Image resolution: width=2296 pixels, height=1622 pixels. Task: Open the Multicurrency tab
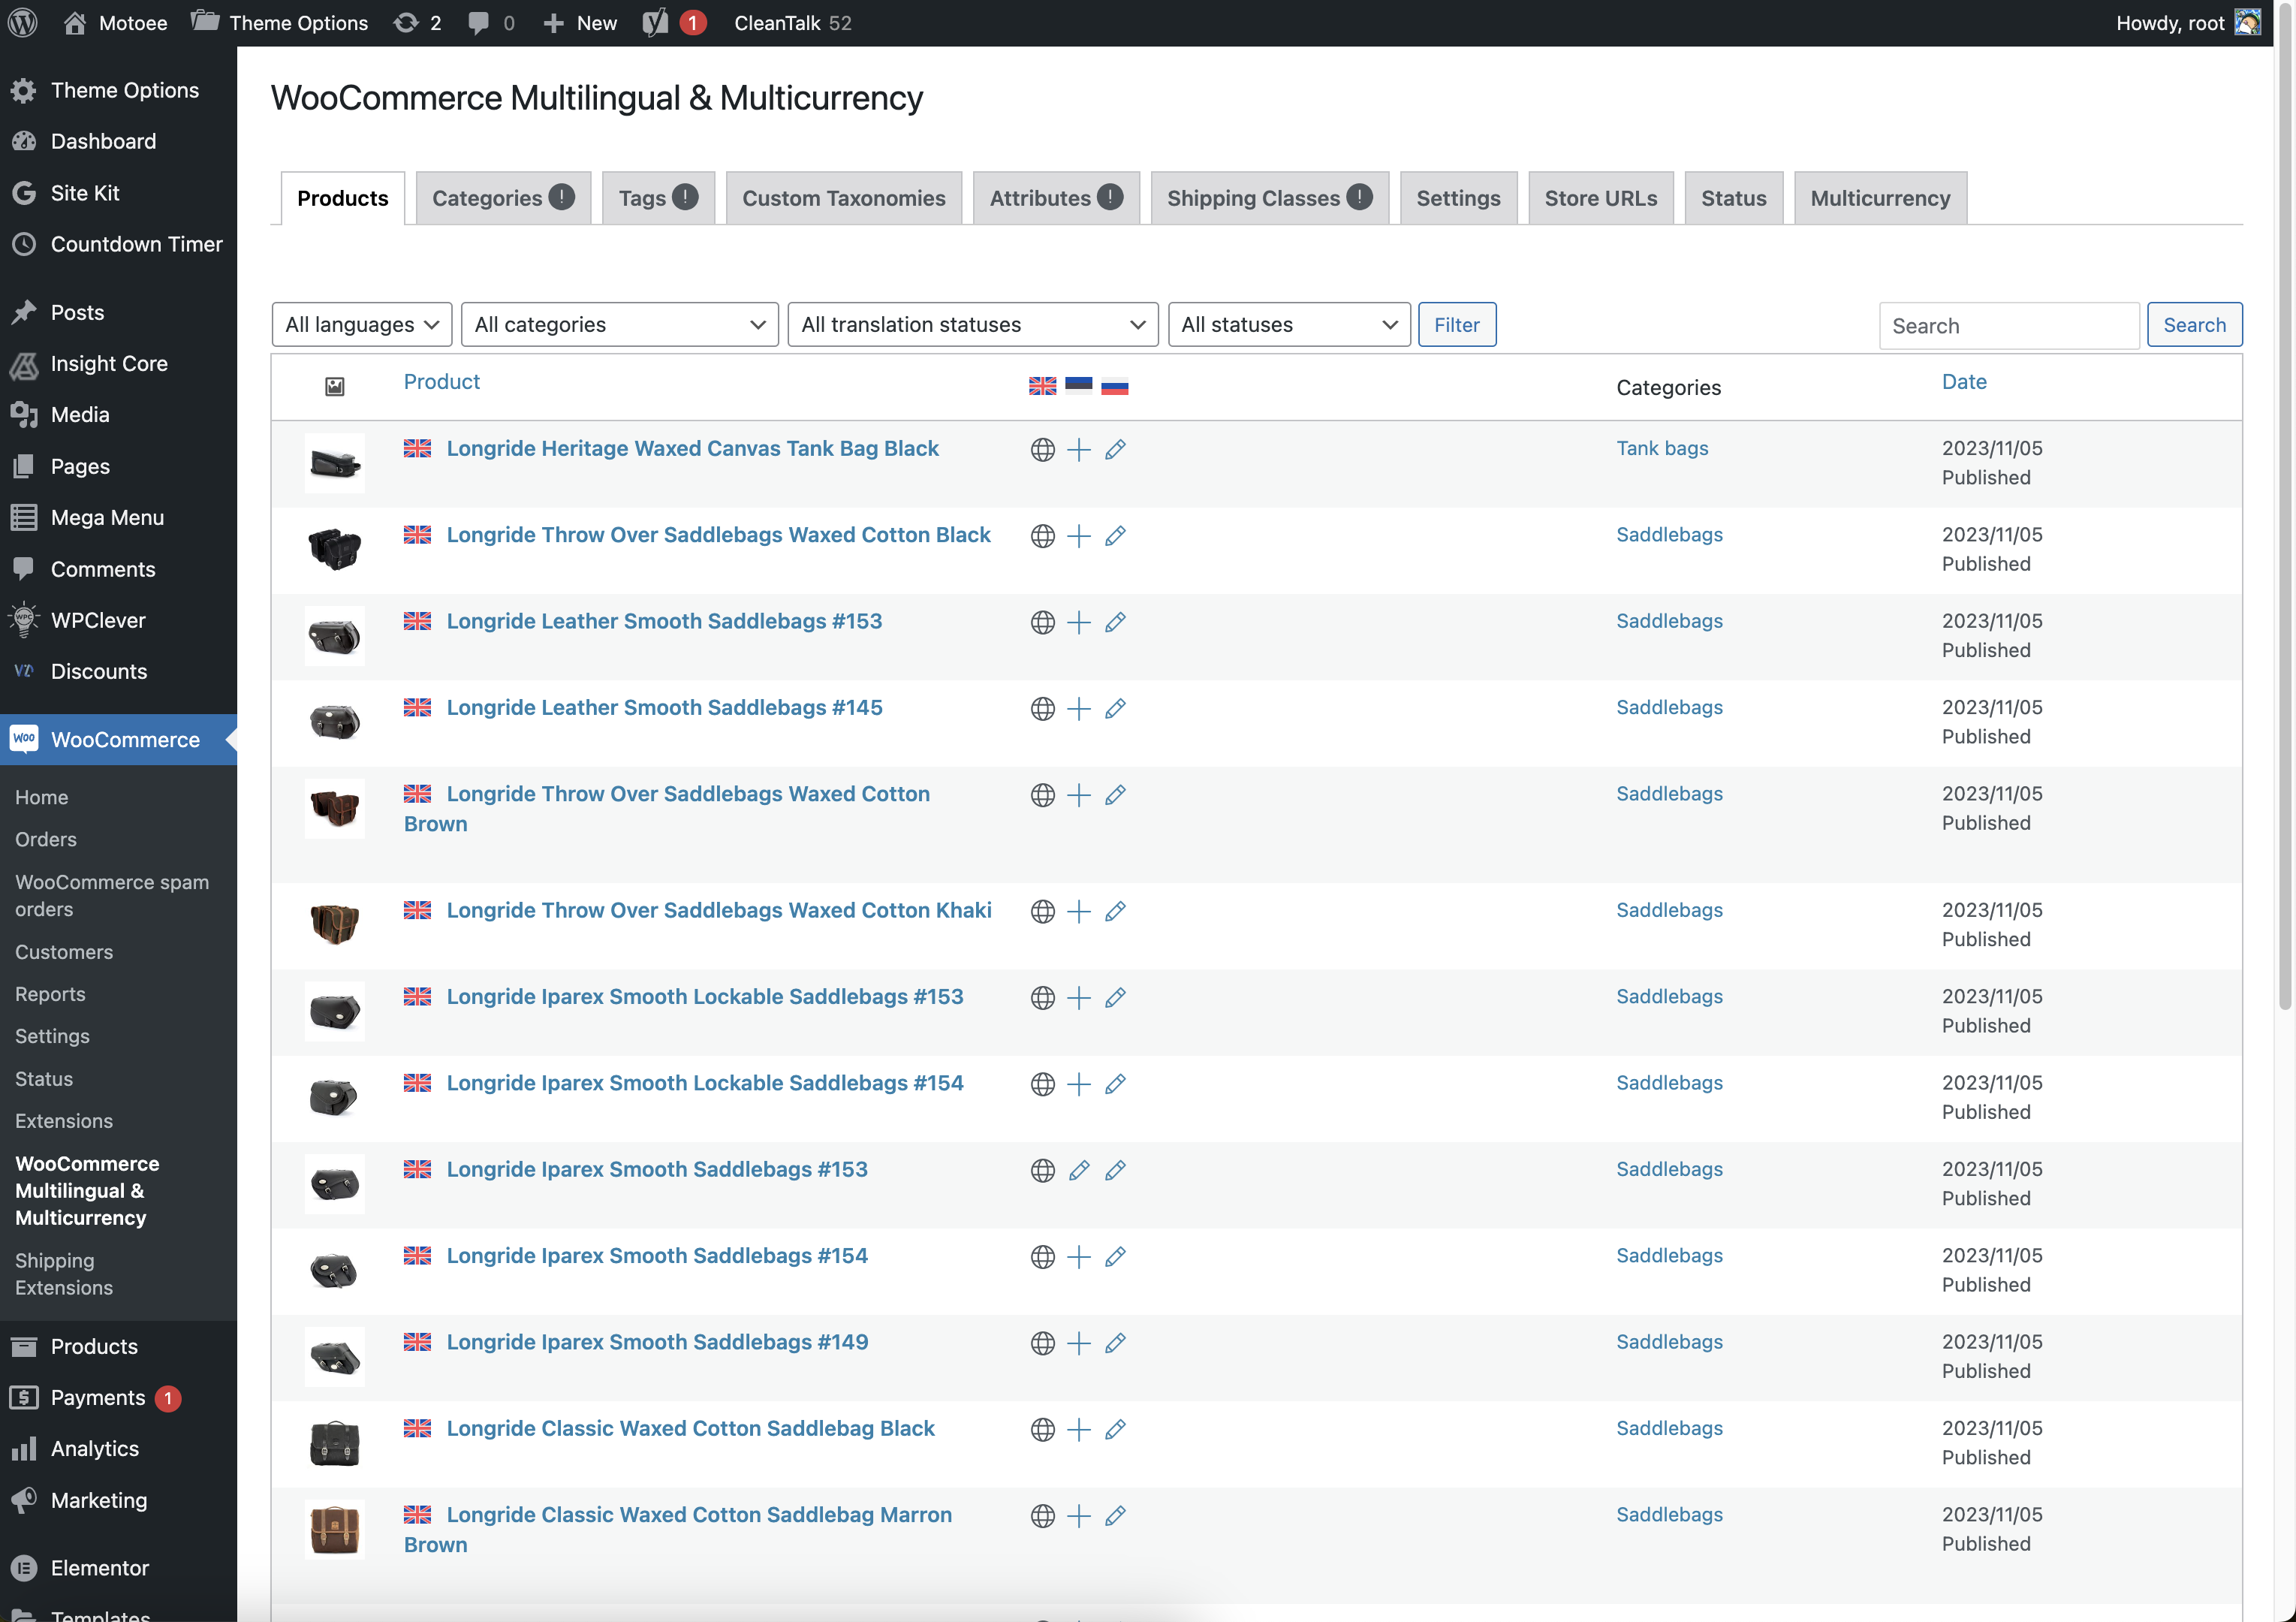point(1880,198)
